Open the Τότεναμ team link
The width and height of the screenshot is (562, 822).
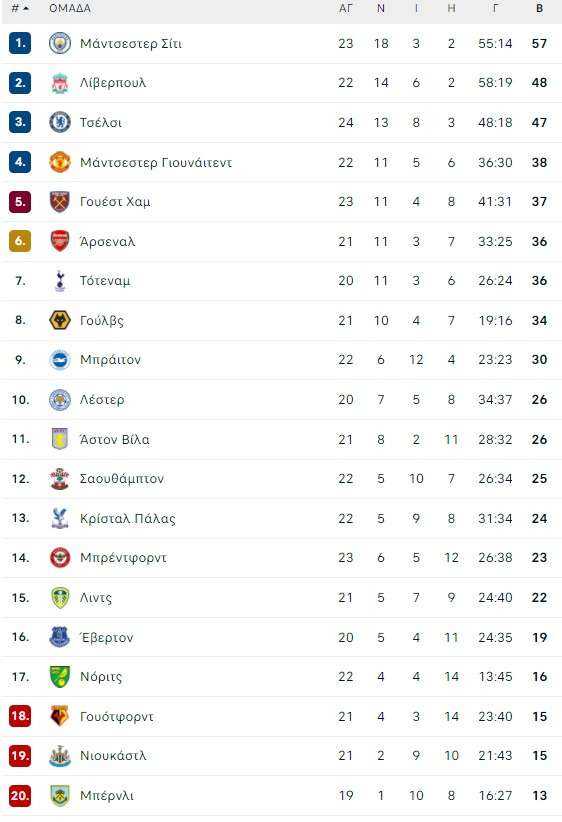(105, 281)
